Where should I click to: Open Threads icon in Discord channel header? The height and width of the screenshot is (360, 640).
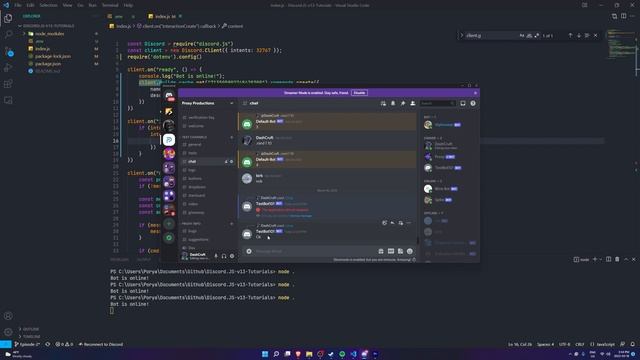383,103
